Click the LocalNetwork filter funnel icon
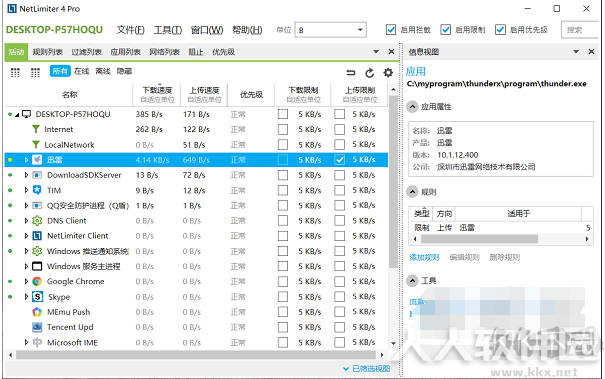Viewport: 605px width, 379px height. 35,145
